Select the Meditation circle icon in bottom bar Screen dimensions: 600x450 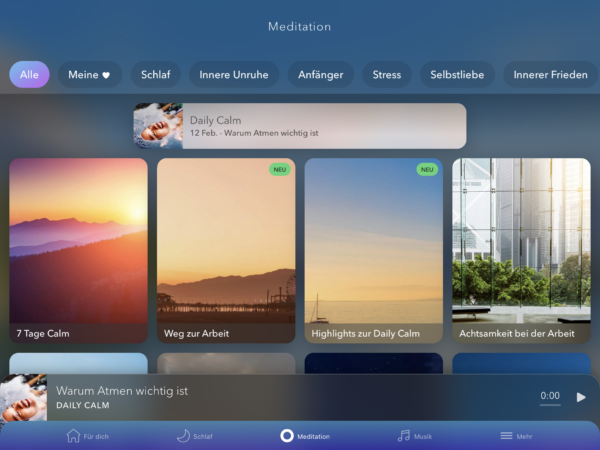click(x=287, y=436)
